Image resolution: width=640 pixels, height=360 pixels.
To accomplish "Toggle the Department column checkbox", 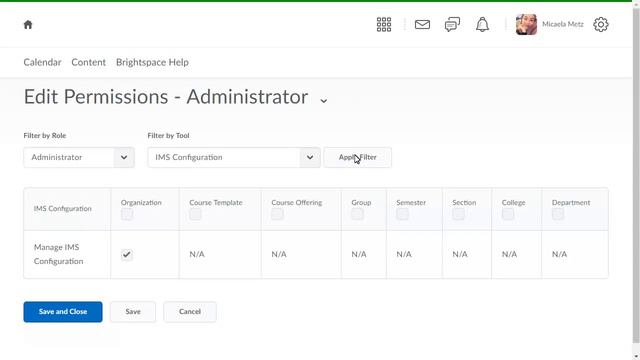I will (558, 214).
